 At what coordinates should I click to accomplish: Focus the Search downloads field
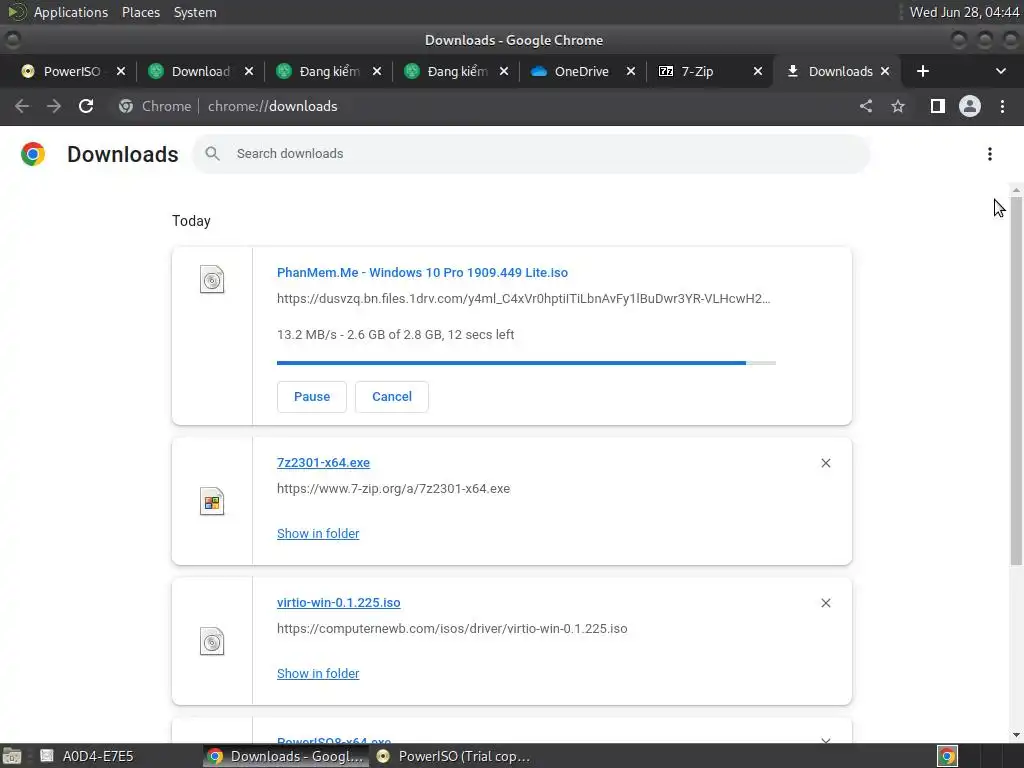tap(531, 154)
